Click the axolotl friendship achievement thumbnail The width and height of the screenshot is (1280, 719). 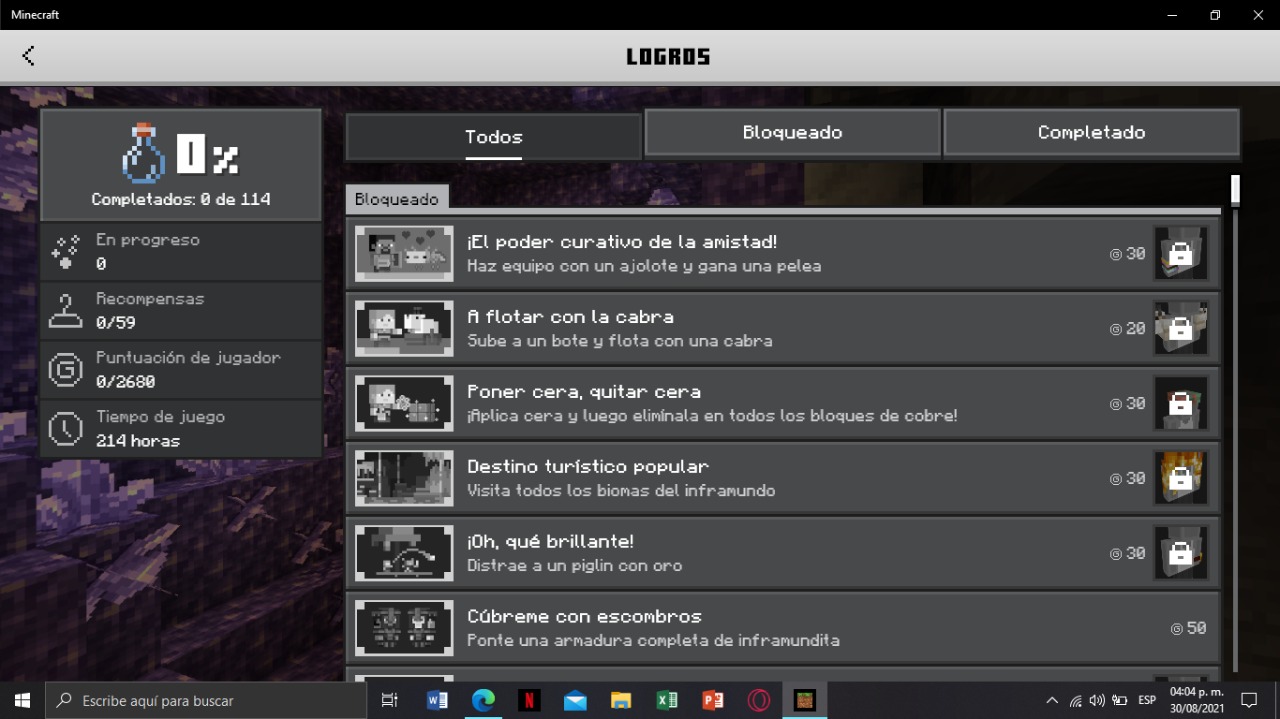coord(404,254)
